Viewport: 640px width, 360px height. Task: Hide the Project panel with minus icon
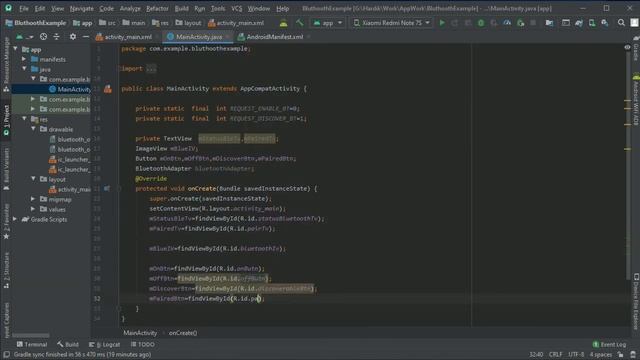point(86,37)
